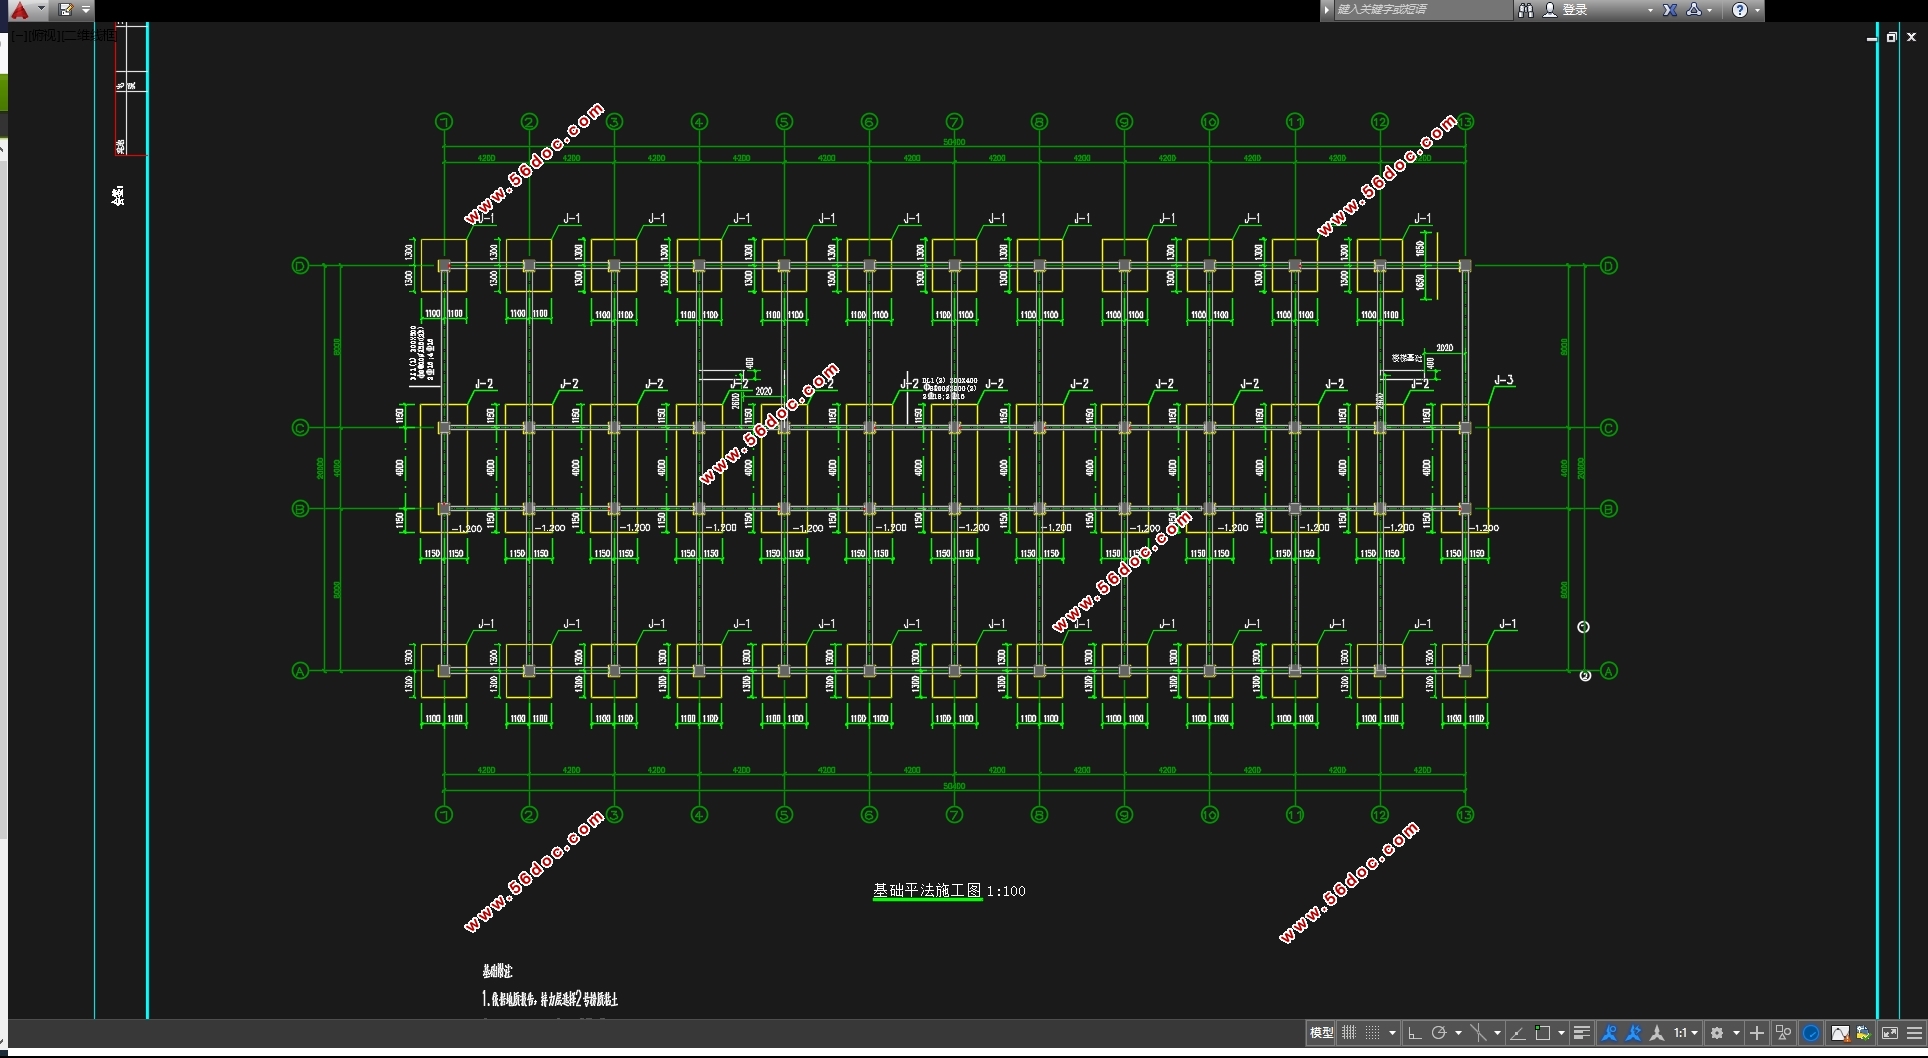Click the Save As quick access icon
This screenshot has height=1058, width=1928.
coord(66,10)
